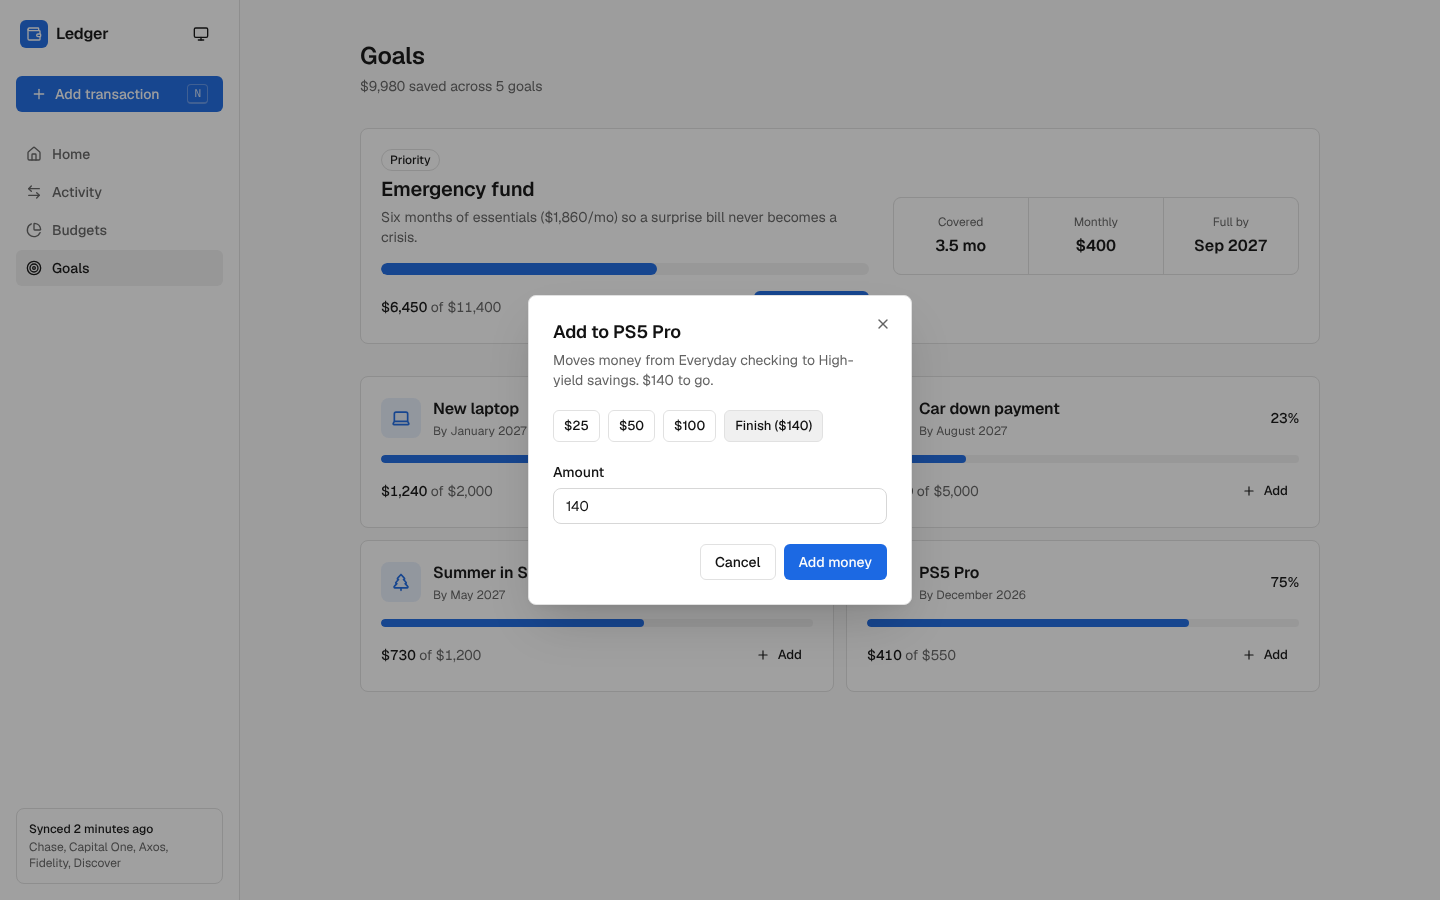Choose the $50 quick amount
Screen dimensions: 1440x900
pyautogui.click(x=631, y=426)
